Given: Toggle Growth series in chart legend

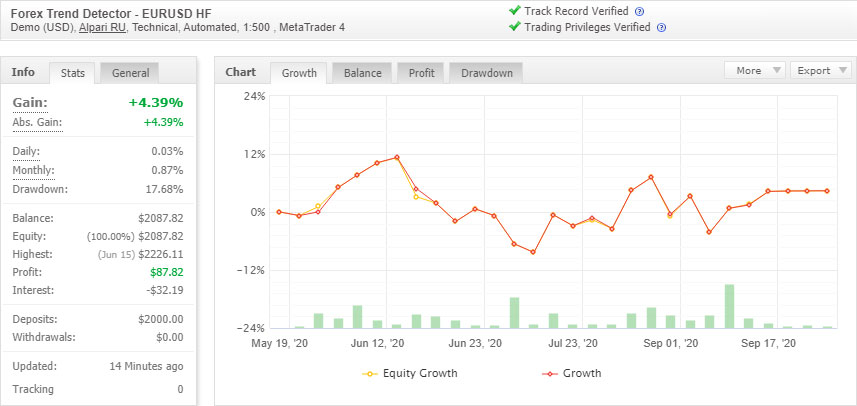Looking at the screenshot, I should (571, 374).
